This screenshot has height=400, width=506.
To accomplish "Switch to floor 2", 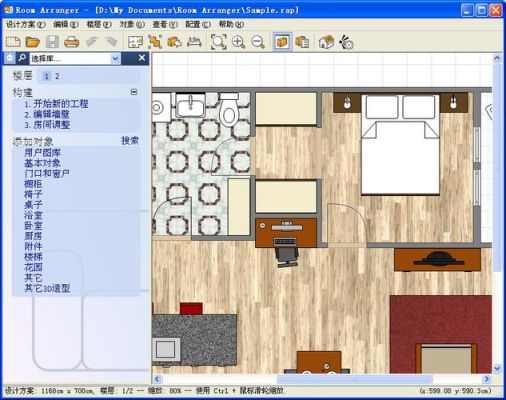I will tap(57, 76).
